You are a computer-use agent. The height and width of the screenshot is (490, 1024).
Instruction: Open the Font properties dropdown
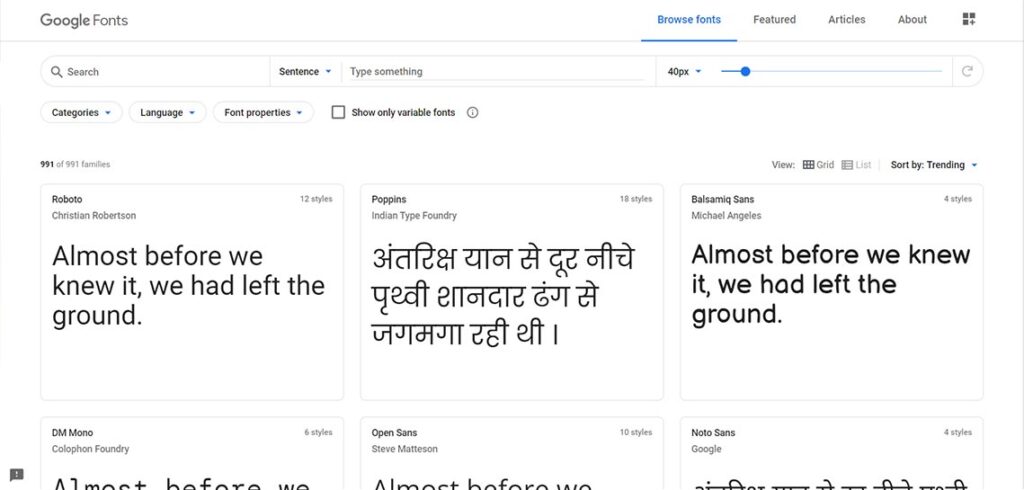pyautogui.click(x=263, y=113)
